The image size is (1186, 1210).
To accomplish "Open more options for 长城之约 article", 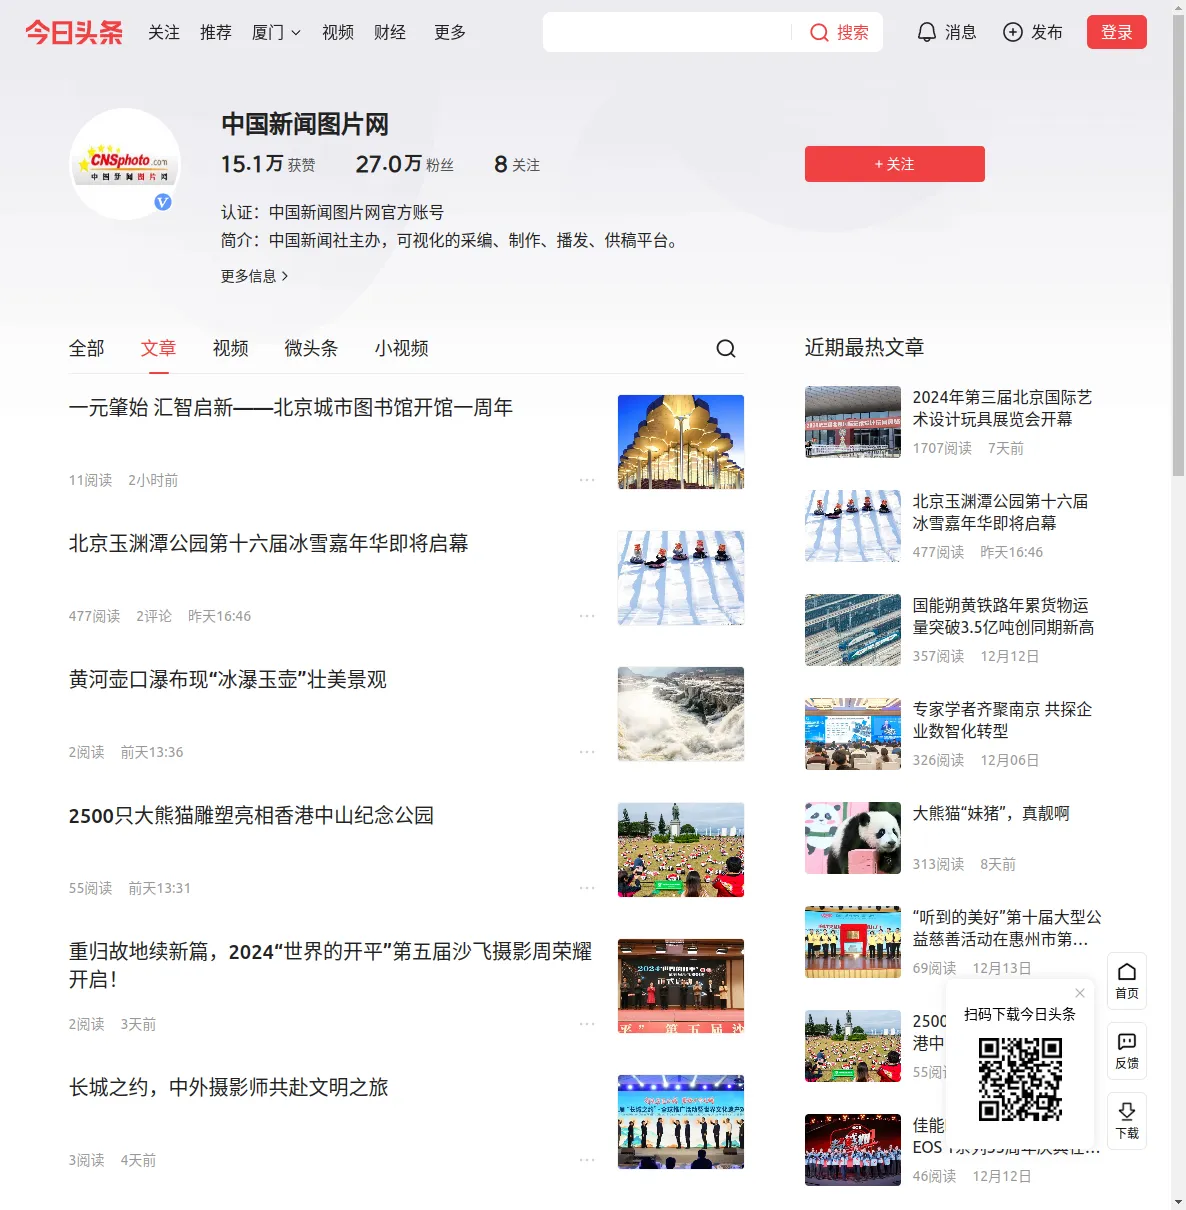I will coord(587,1160).
